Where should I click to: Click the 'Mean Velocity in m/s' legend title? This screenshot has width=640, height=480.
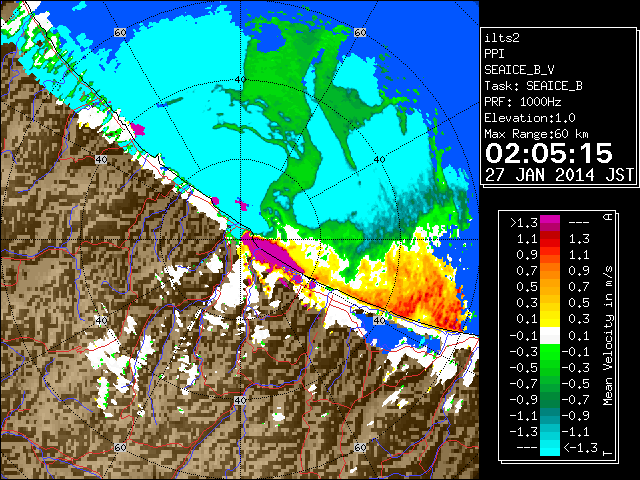click(608, 336)
